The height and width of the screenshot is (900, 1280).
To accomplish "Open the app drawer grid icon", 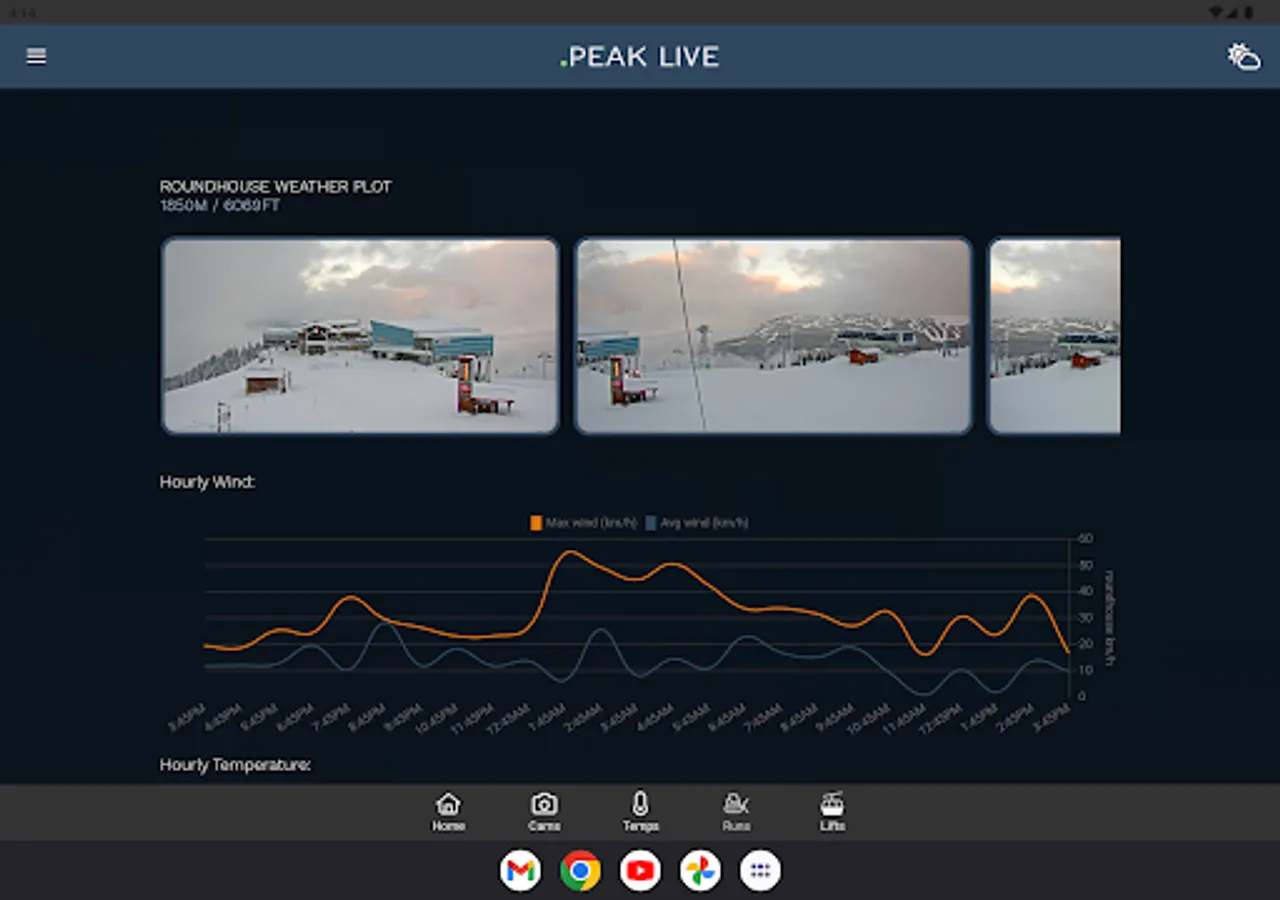I will [760, 871].
